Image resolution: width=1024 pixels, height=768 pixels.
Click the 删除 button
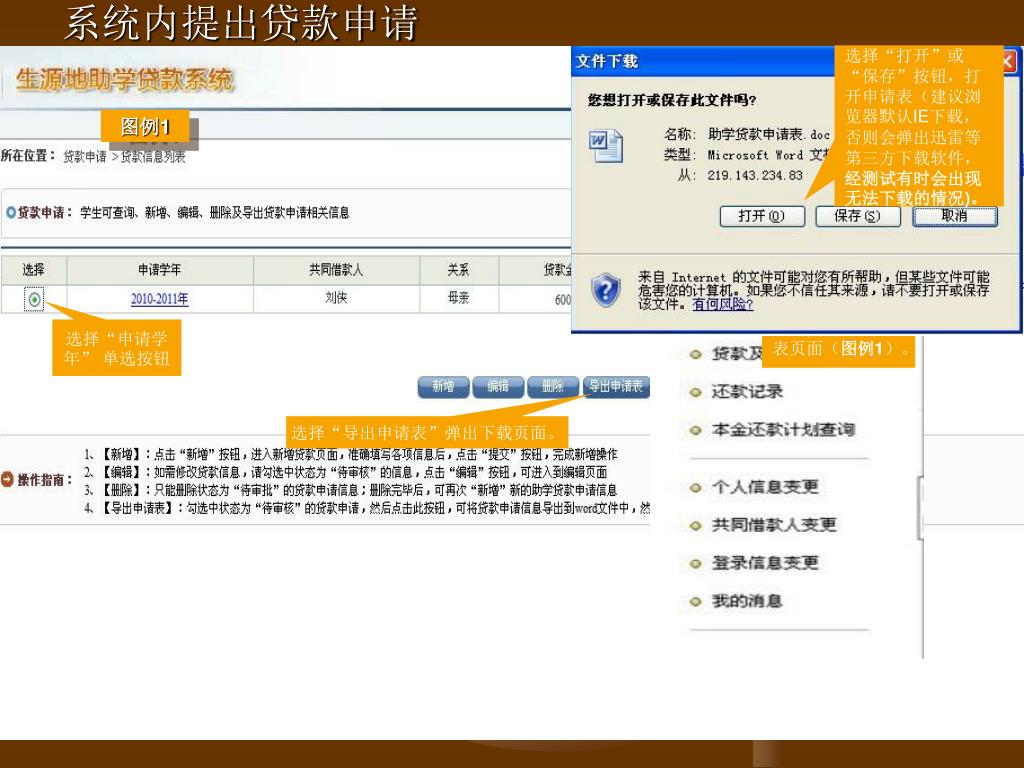(x=552, y=387)
